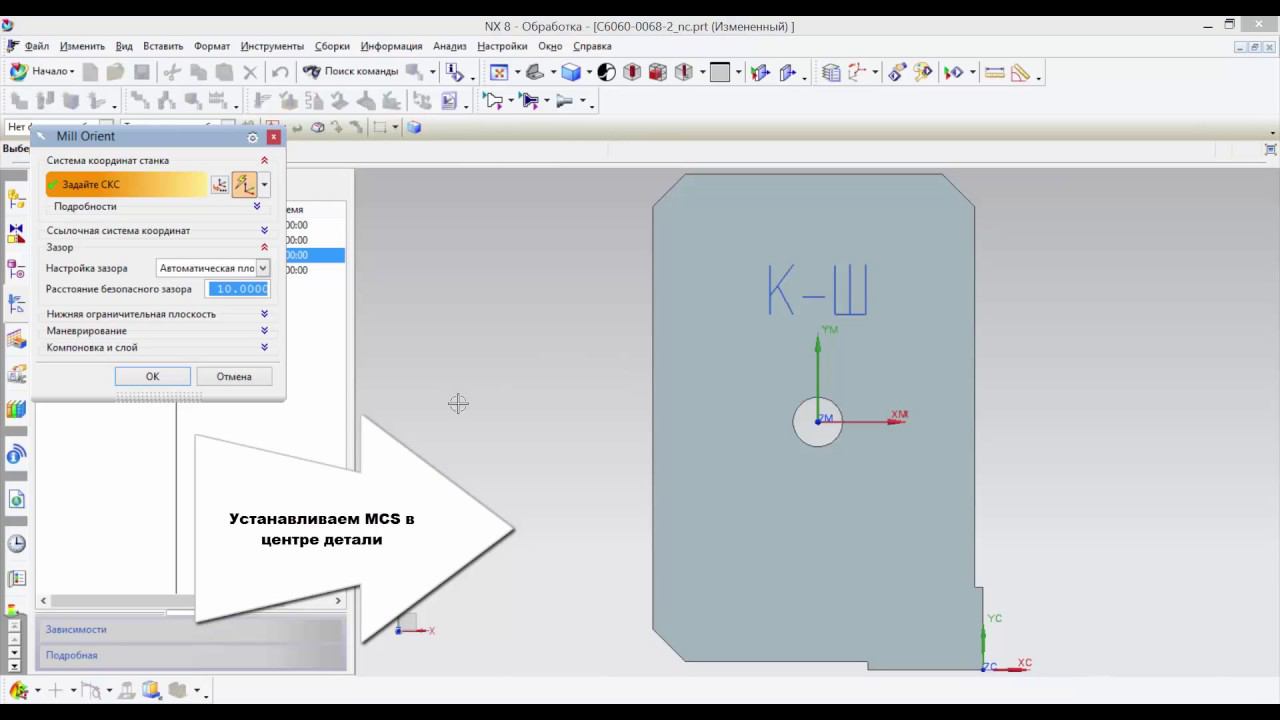Open the Информация menu
The width and height of the screenshot is (1280, 720).
click(x=391, y=46)
